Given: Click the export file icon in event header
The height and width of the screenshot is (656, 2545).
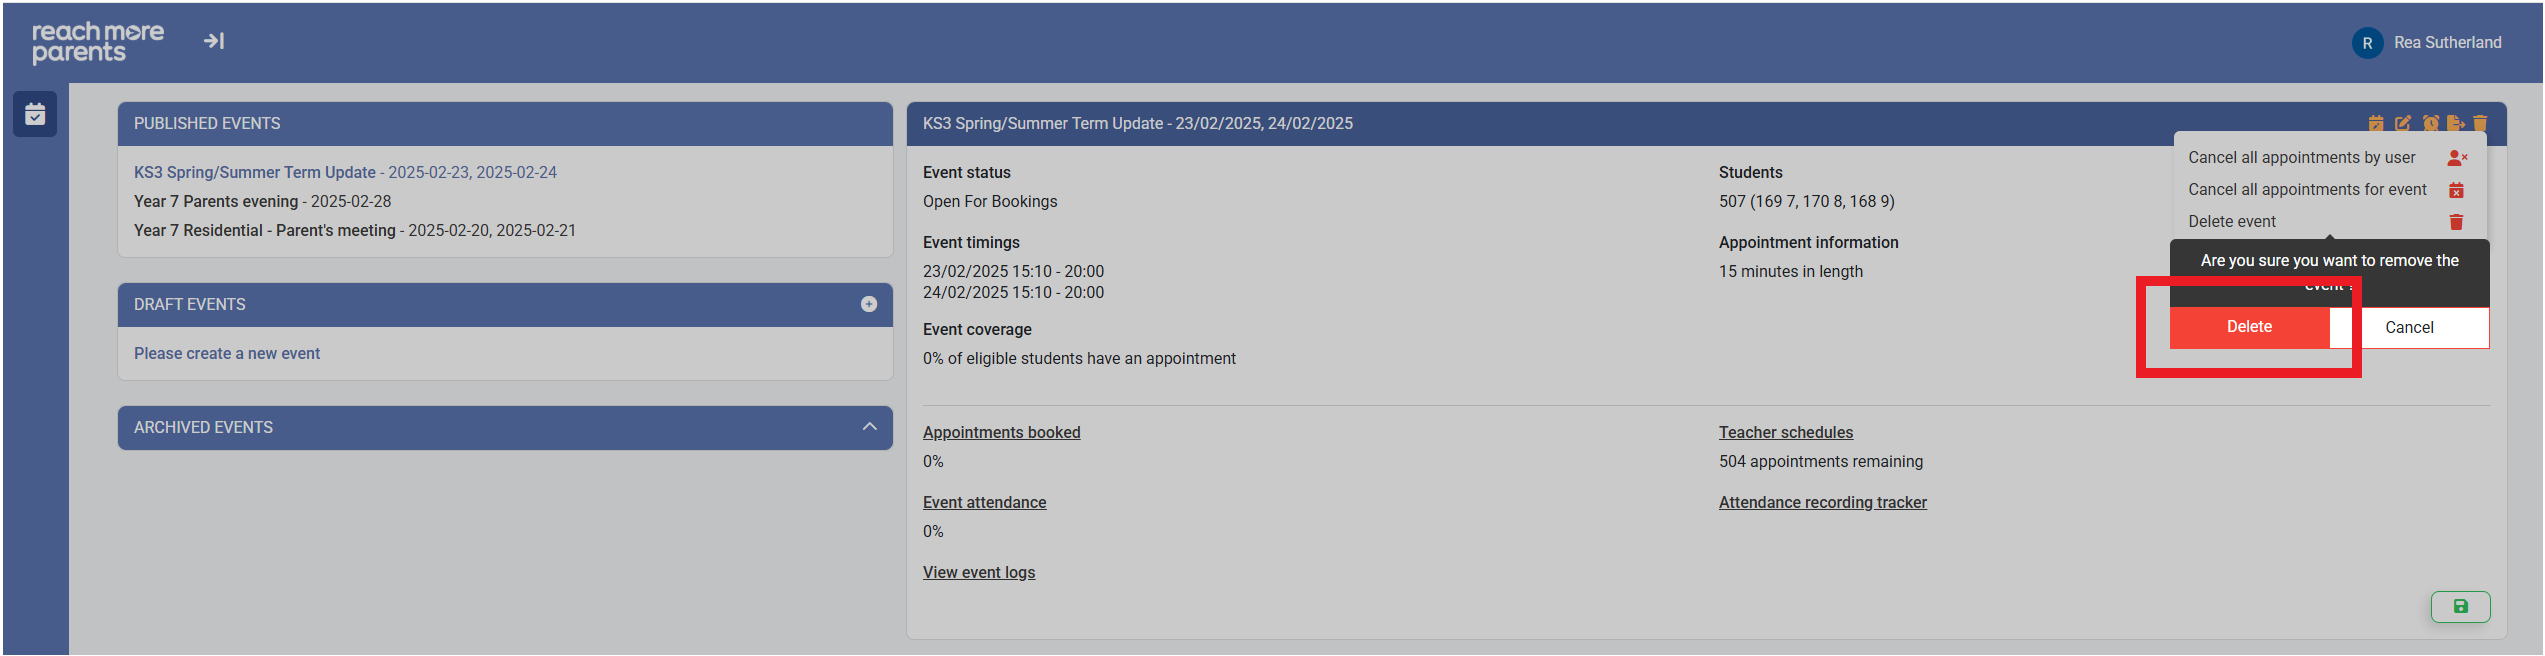Looking at the screenshot, I should [2456, 123].
